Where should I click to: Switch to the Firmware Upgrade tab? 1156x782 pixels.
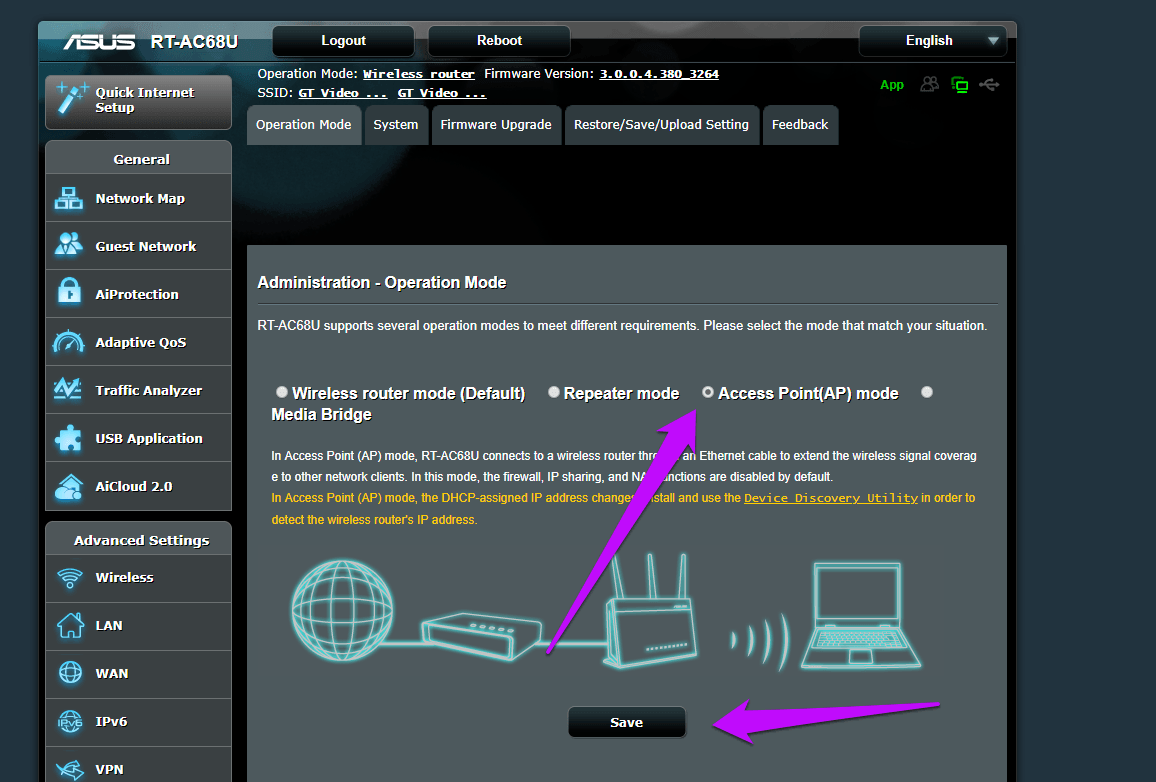(x=496, y=125)
